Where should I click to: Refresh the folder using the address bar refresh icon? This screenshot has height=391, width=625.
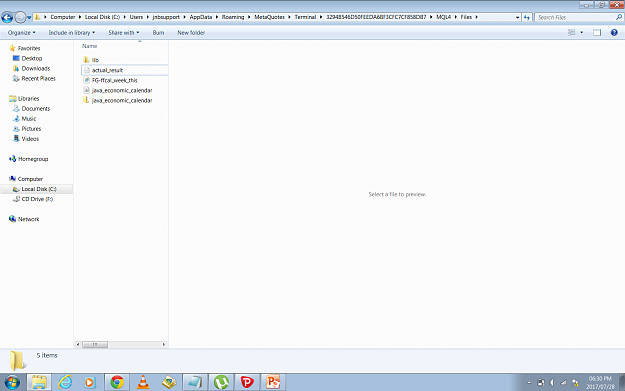[527, 18]
